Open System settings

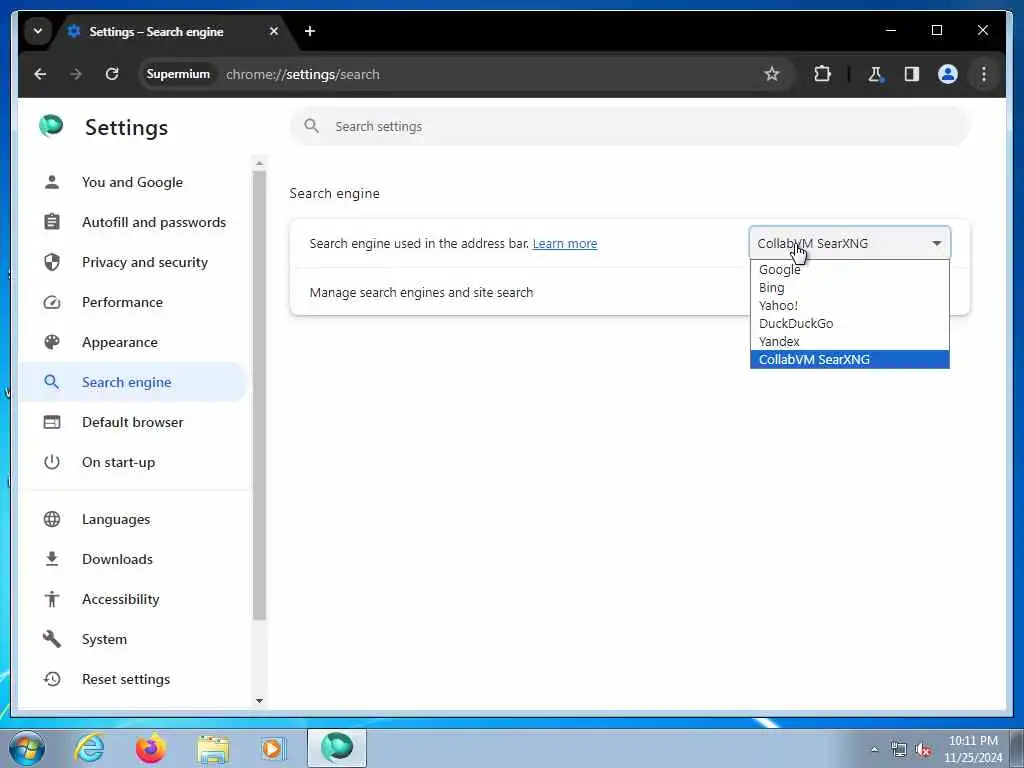click(133, 639)
